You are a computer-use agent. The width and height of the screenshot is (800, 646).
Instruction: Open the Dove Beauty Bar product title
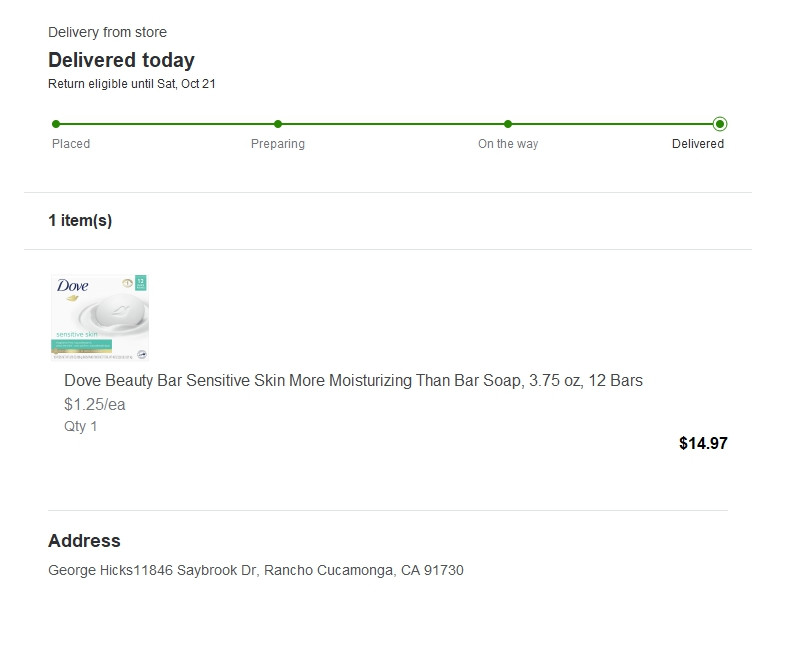353,380
